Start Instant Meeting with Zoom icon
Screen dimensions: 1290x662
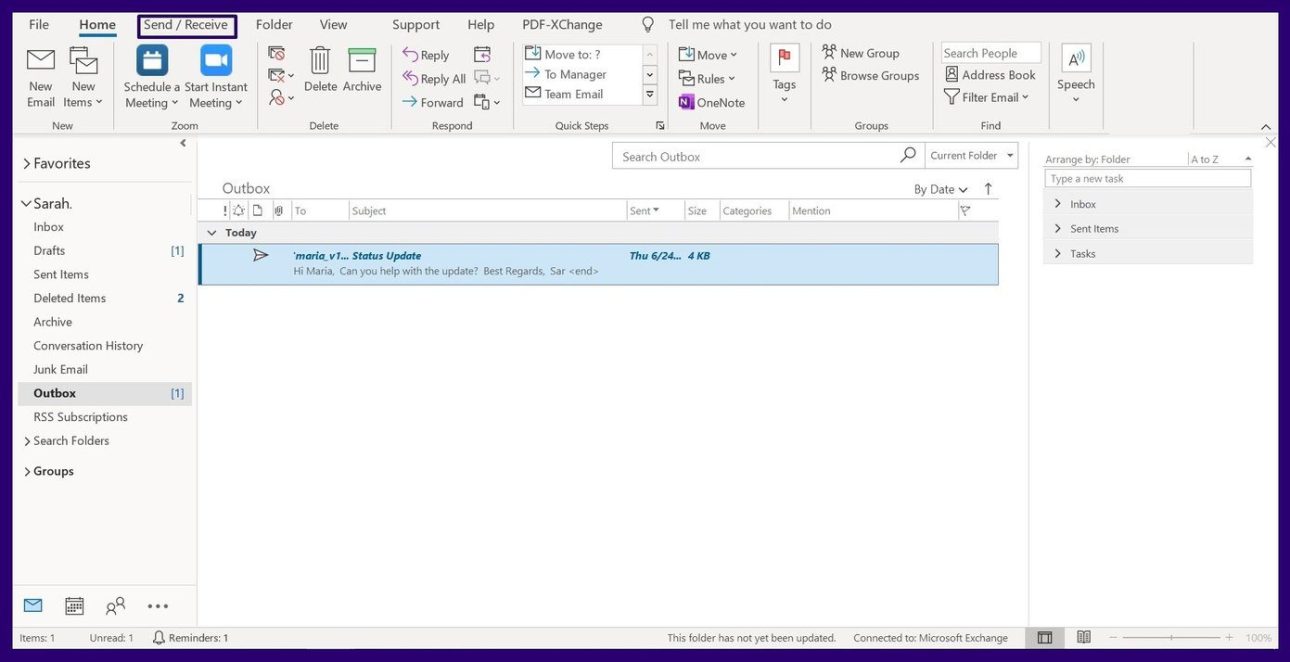[216, 62]
